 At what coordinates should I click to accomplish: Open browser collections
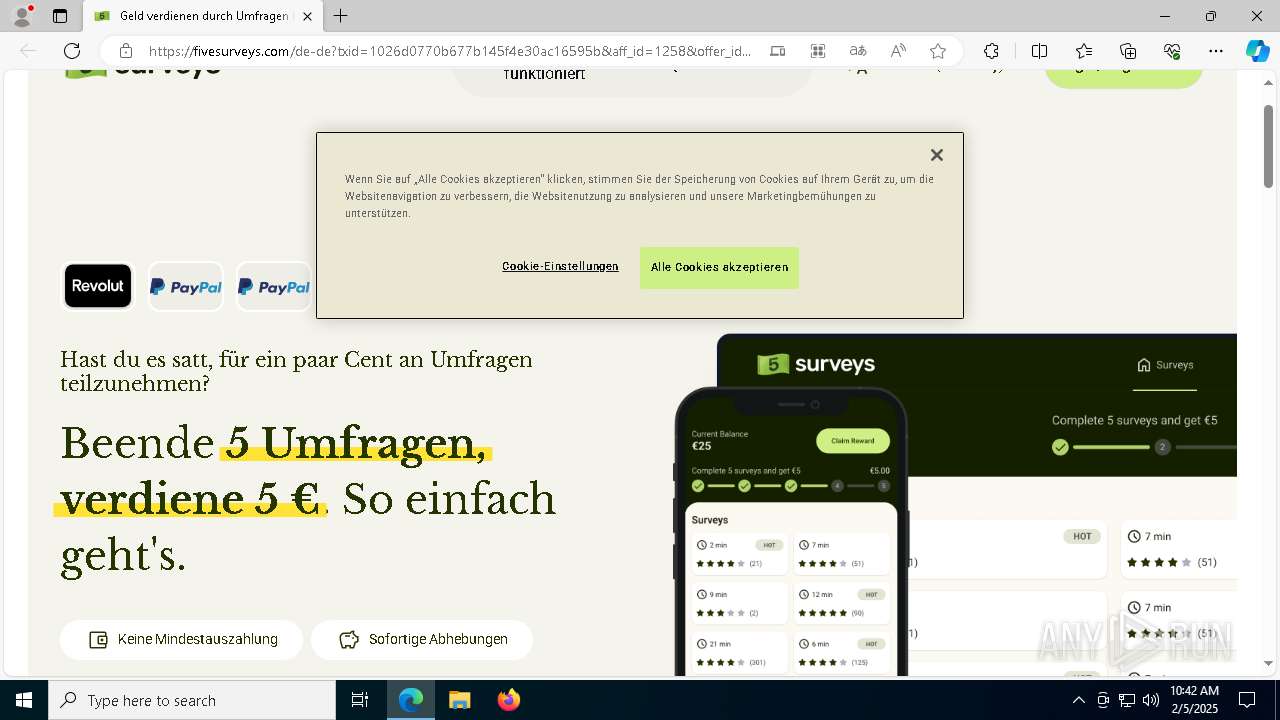1128,51
